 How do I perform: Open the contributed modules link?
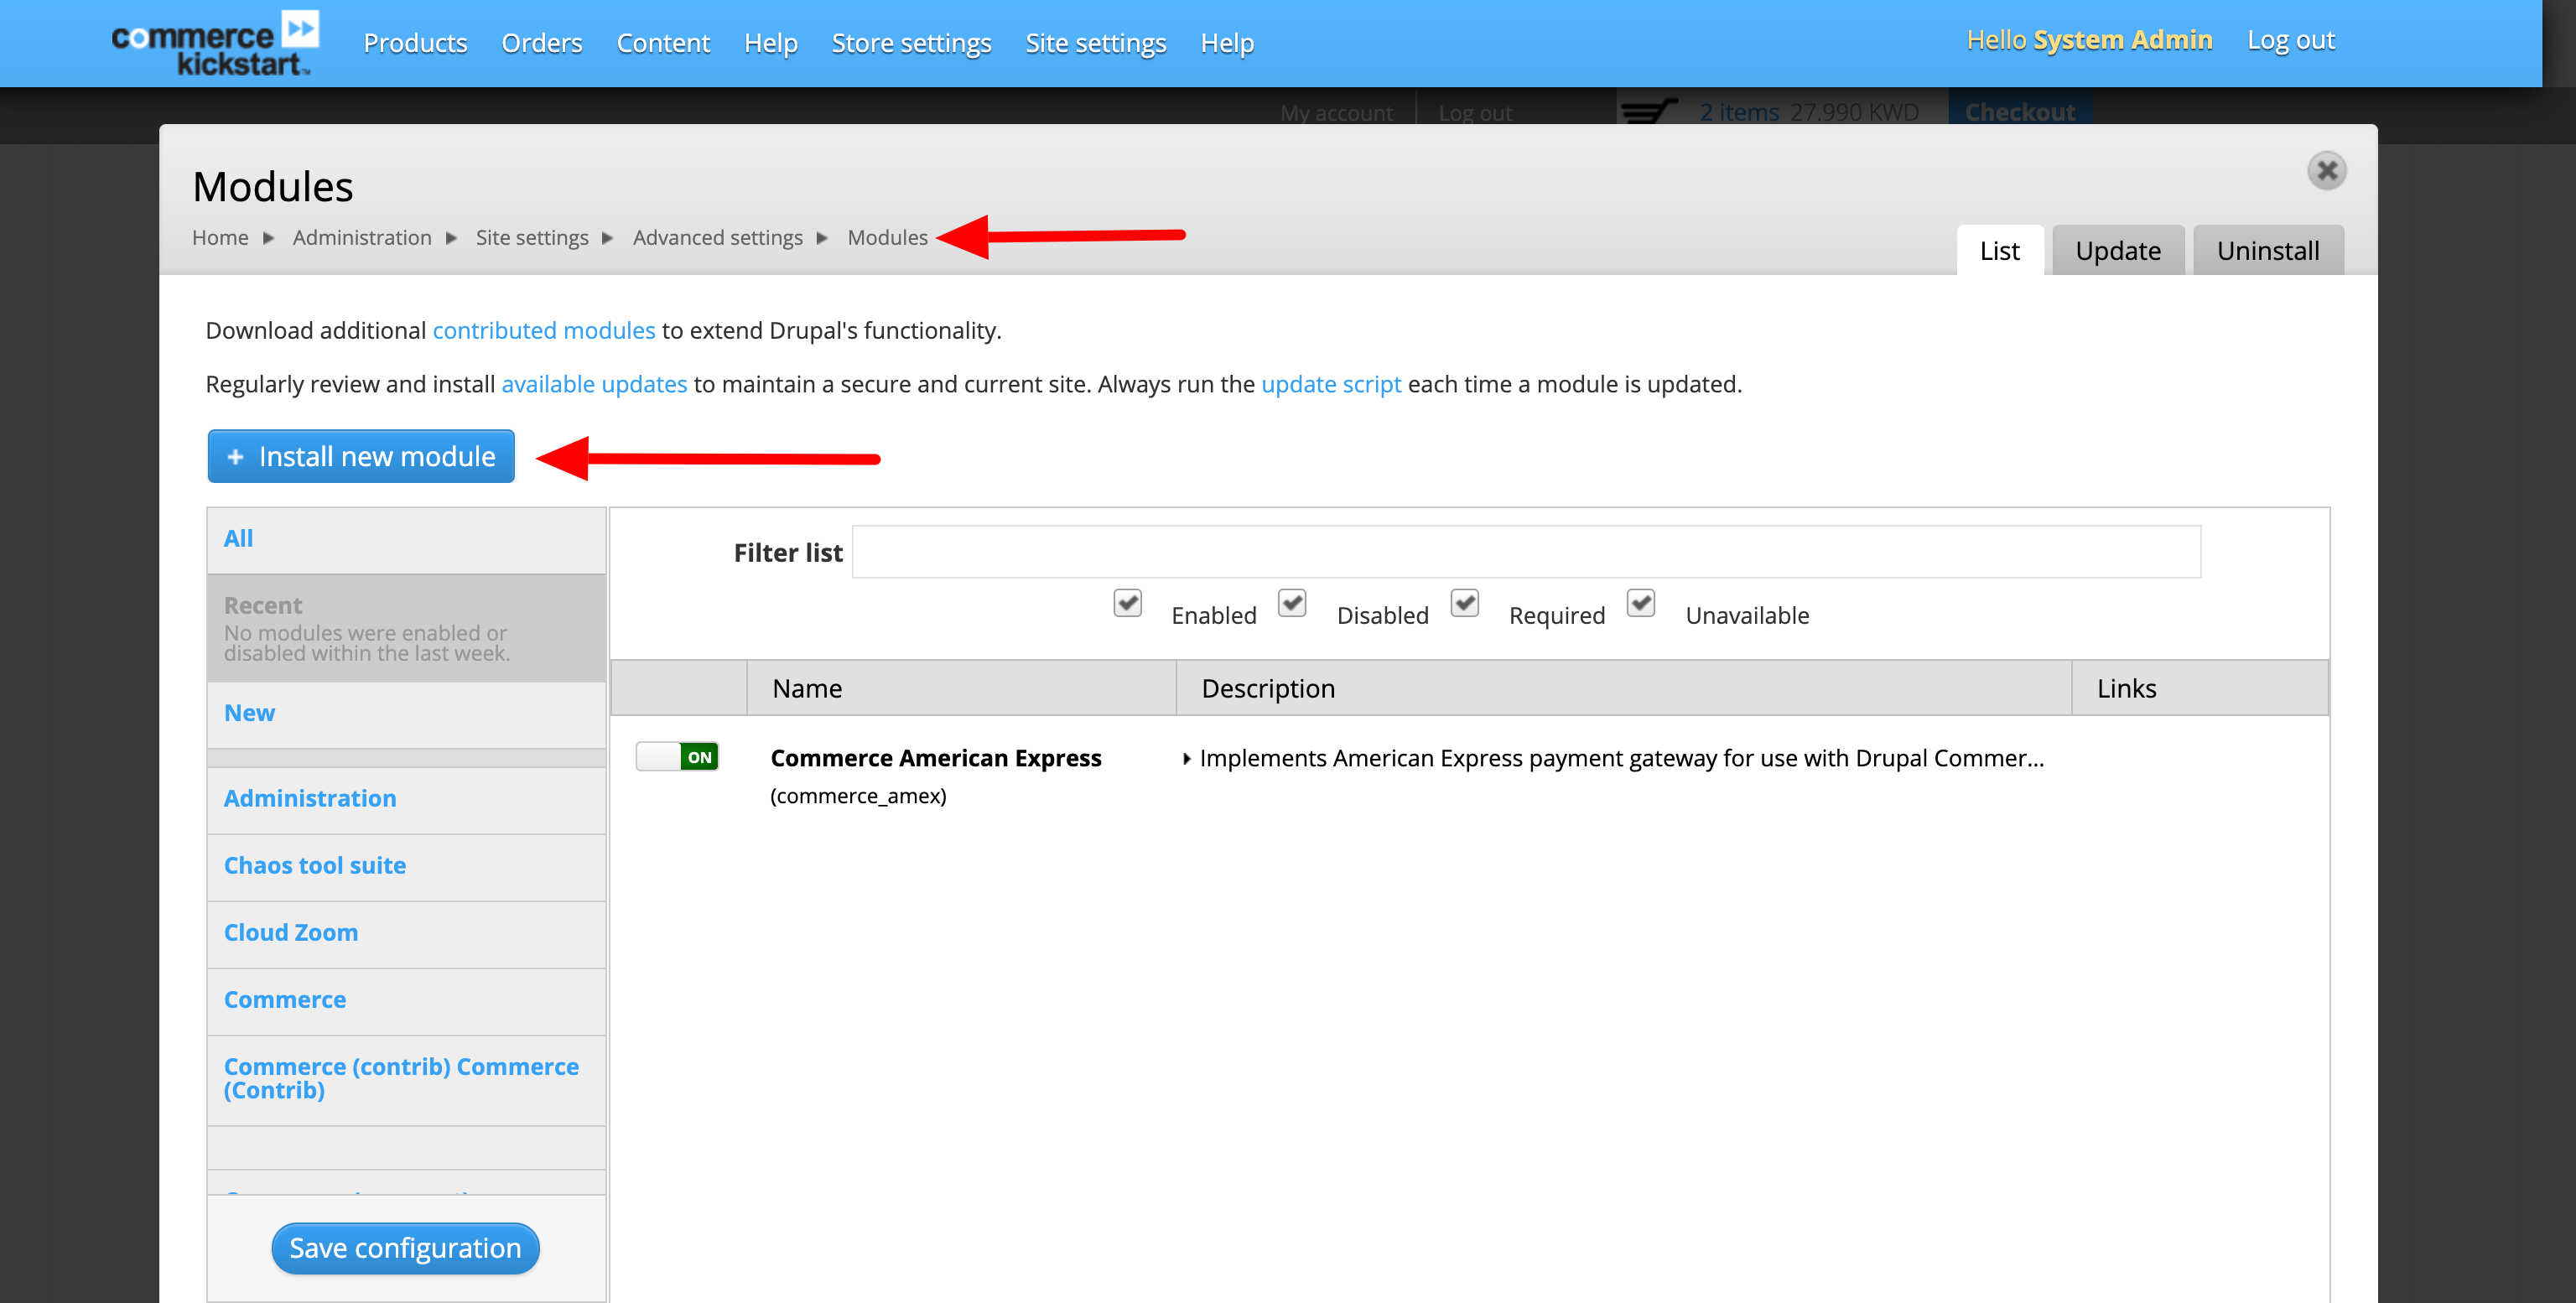(544, 330)
